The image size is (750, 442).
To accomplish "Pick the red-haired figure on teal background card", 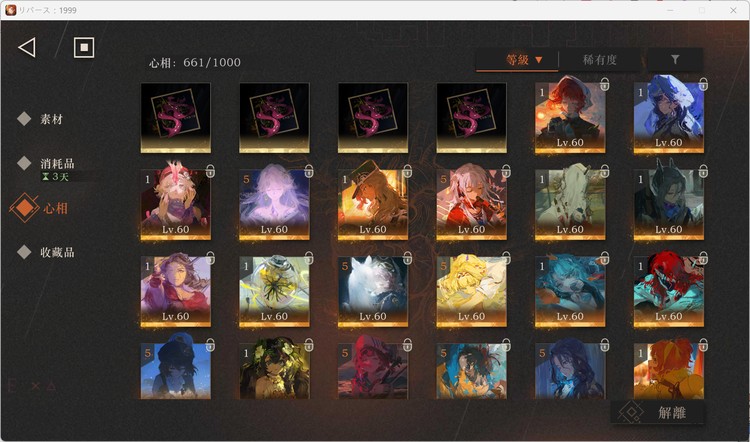I will pos(668,292).
